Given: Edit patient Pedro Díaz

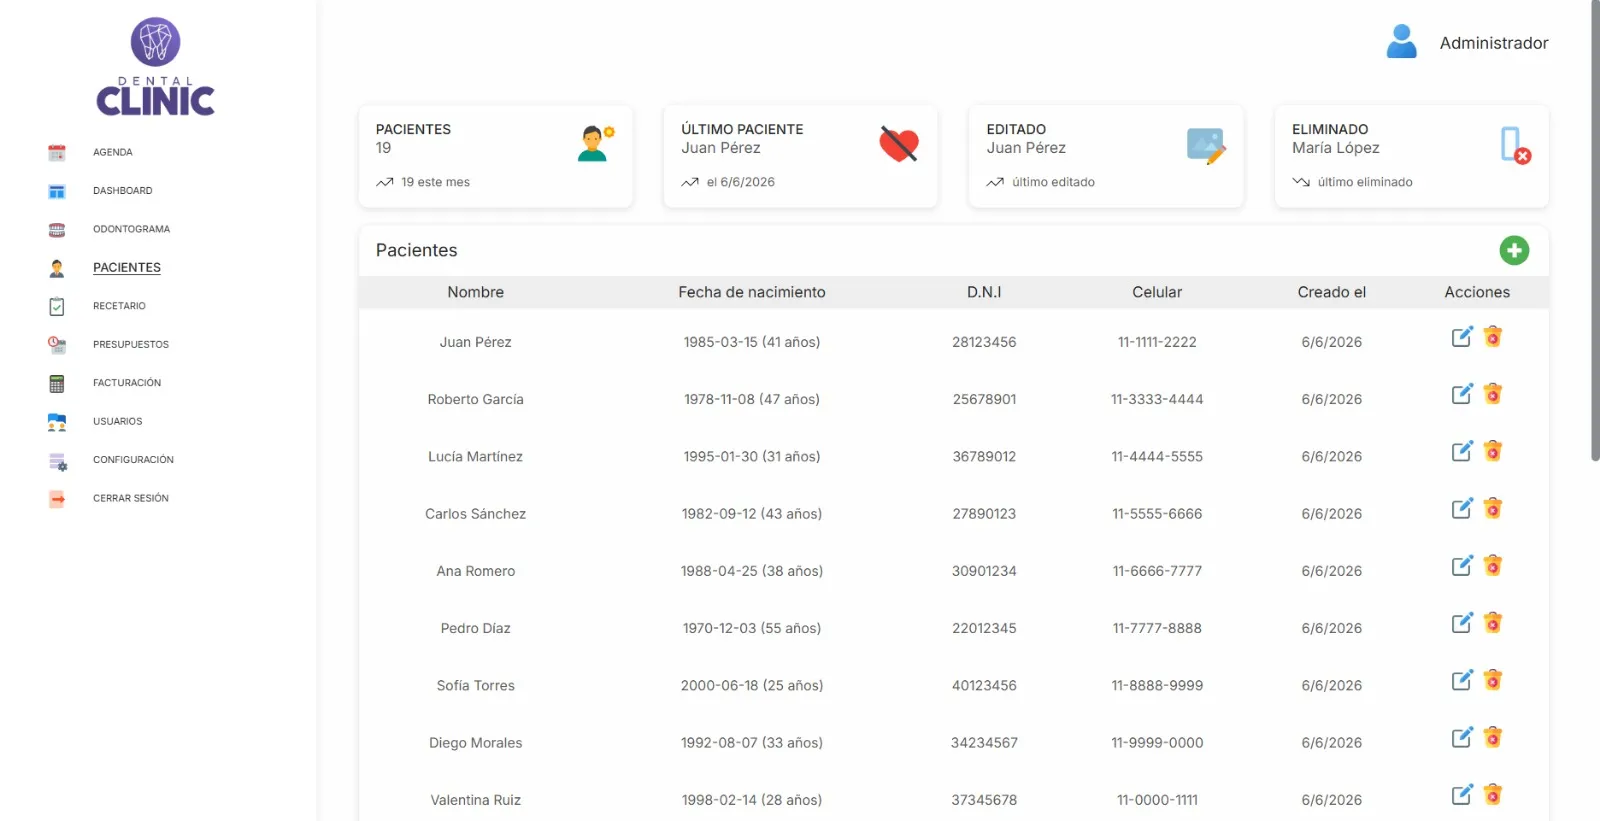Looking at the screenshot, I should [x=1462, y=623].
